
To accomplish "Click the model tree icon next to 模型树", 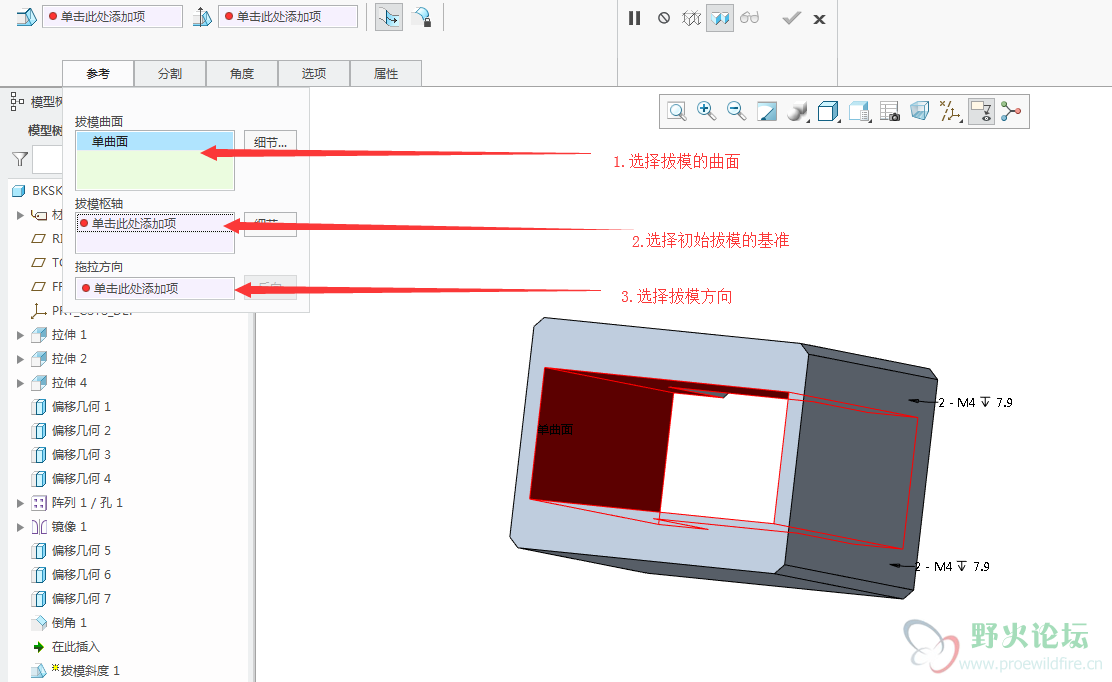I will [17, 101].
